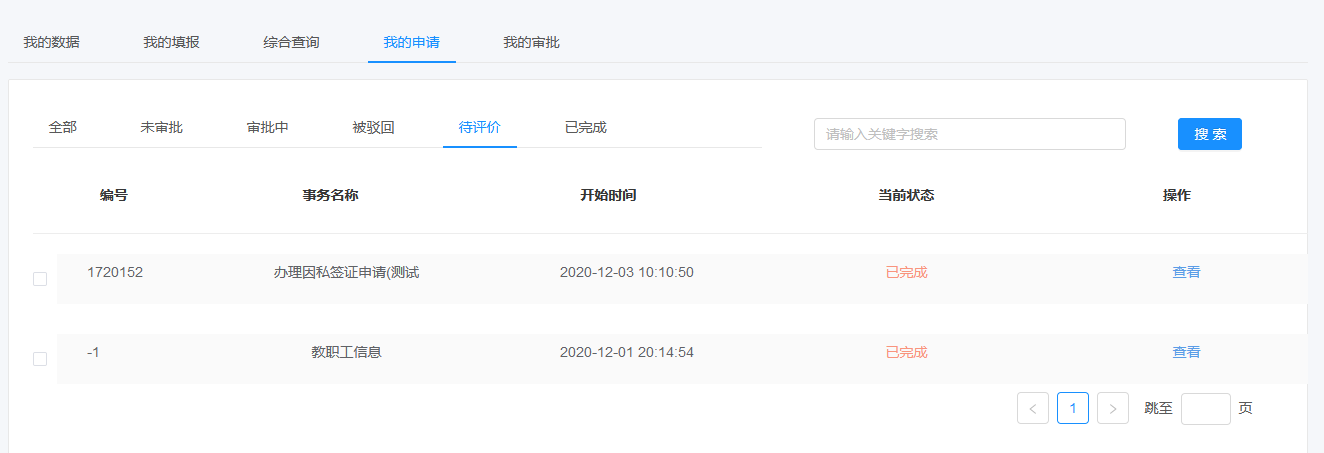Go to next page arrow
The height and width of the screenshot is (453, 1324).
1113,408
